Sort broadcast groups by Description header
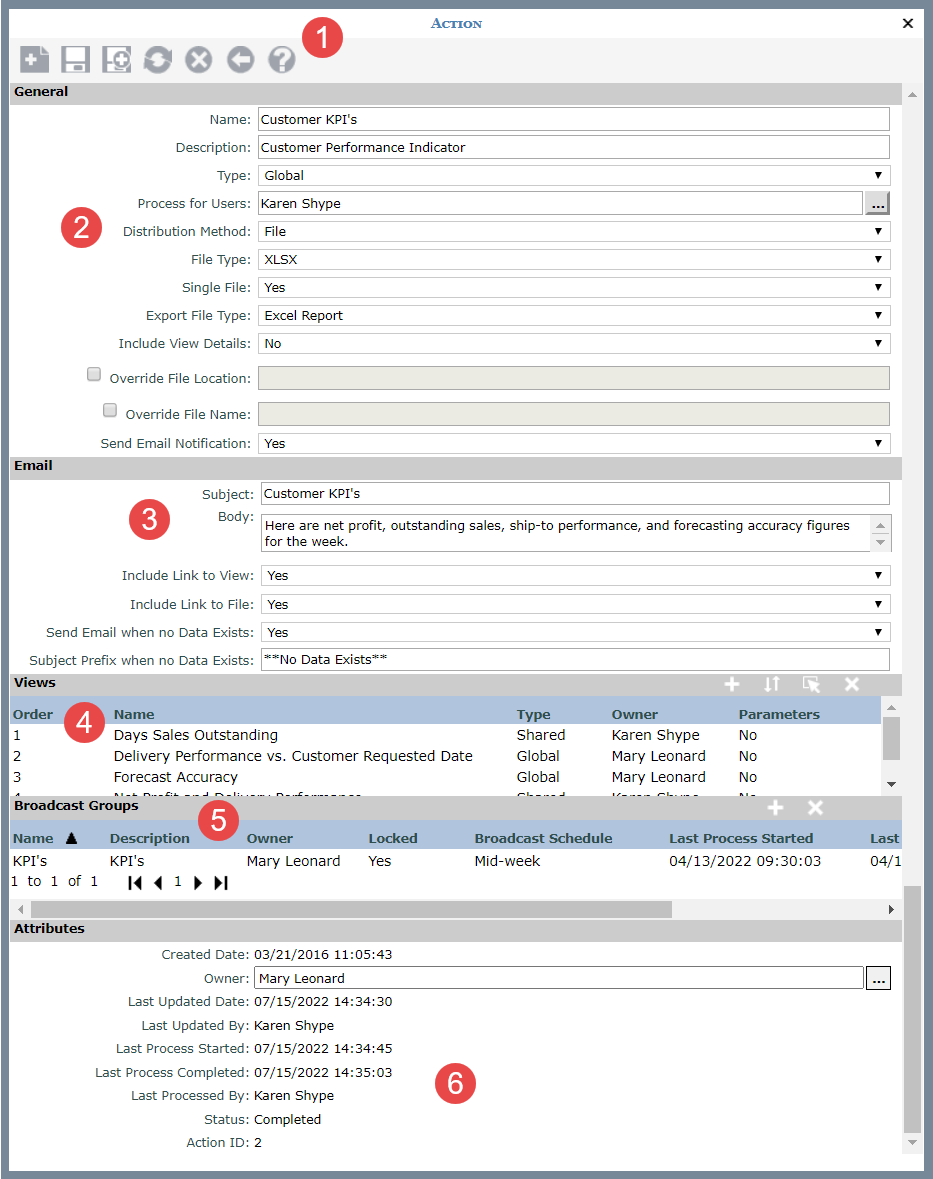The width and height of the screenshot is (933, 1179). (x=150, y=838)
